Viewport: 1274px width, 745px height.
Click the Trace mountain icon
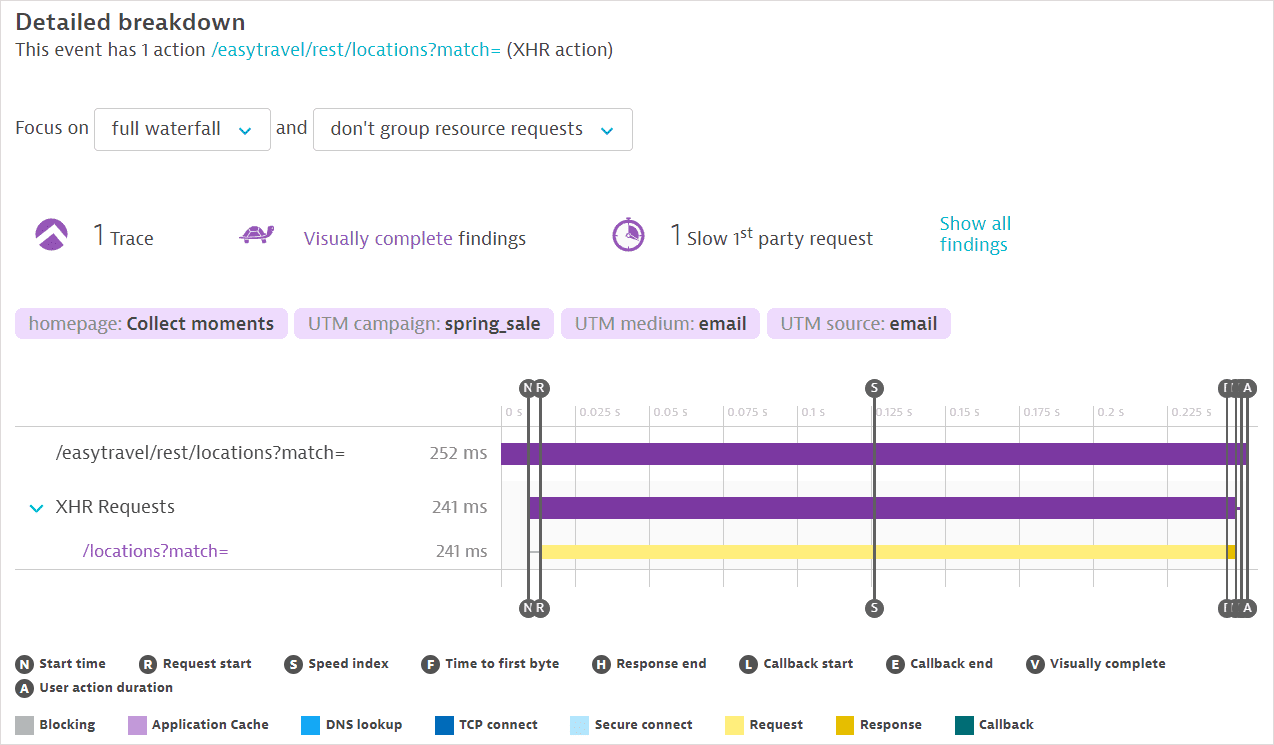point(51,235)
